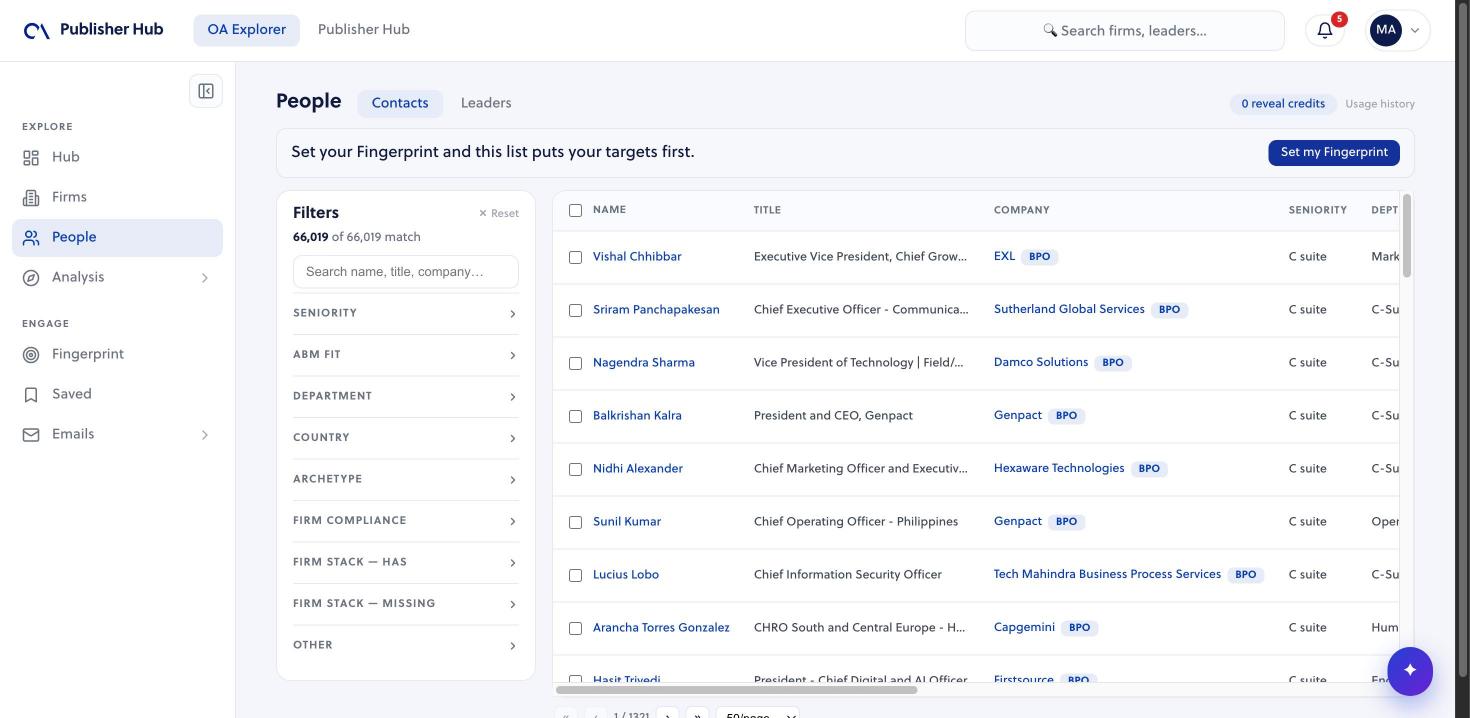This screenshot has width=1470, height=718.
Task: Click the Hub grid icon in sidebar
Action: (x=31, y=158)
